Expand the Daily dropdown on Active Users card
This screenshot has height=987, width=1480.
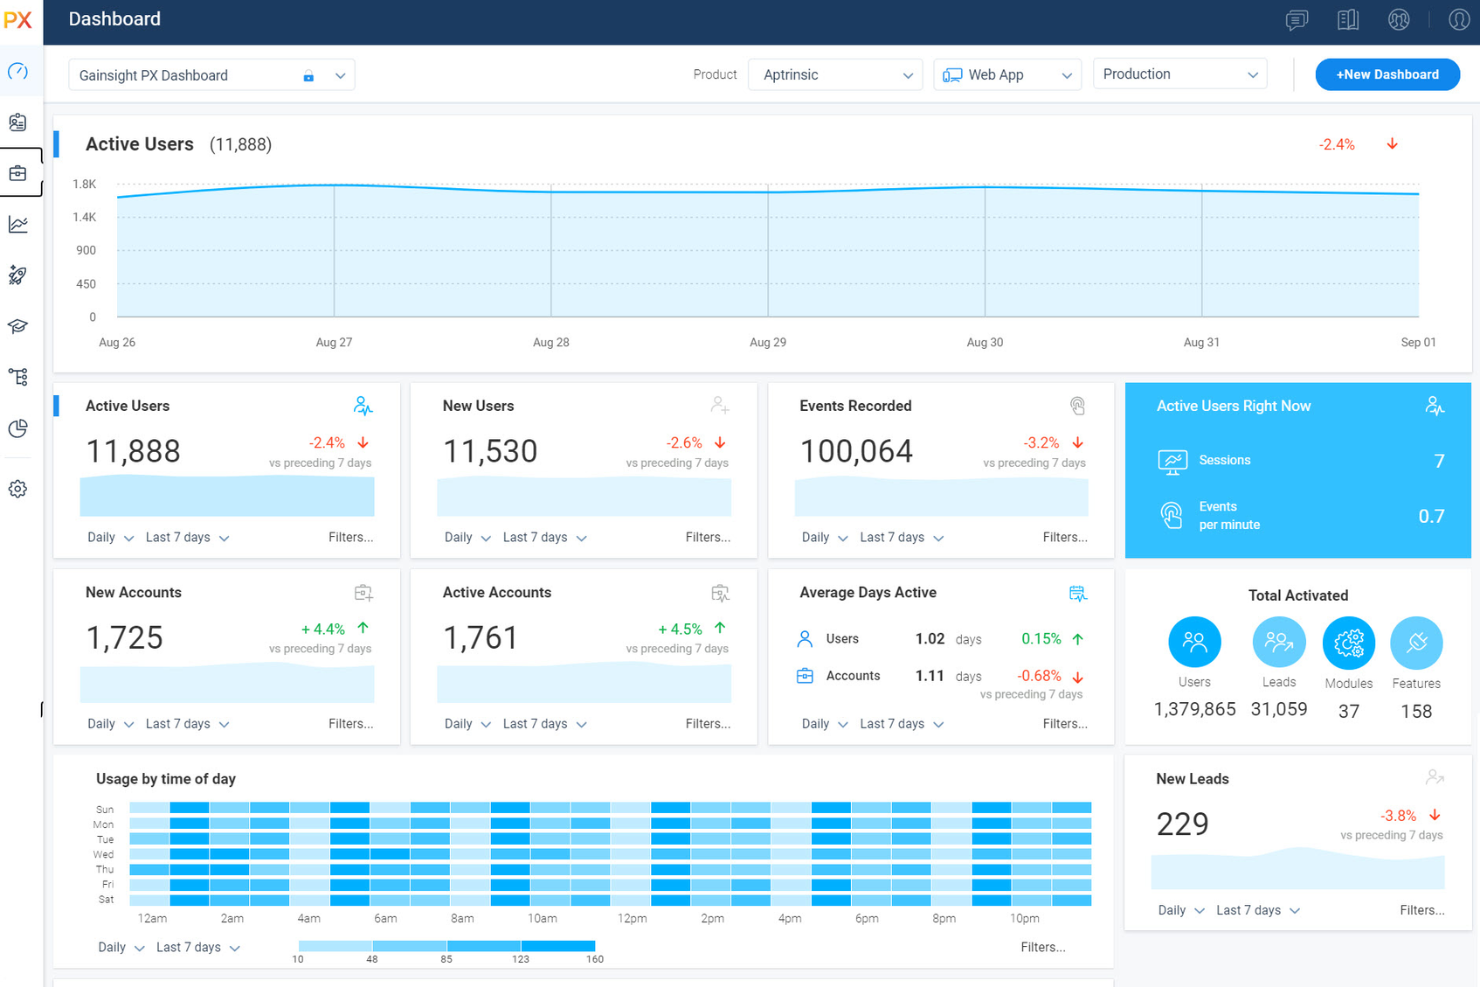109,537
